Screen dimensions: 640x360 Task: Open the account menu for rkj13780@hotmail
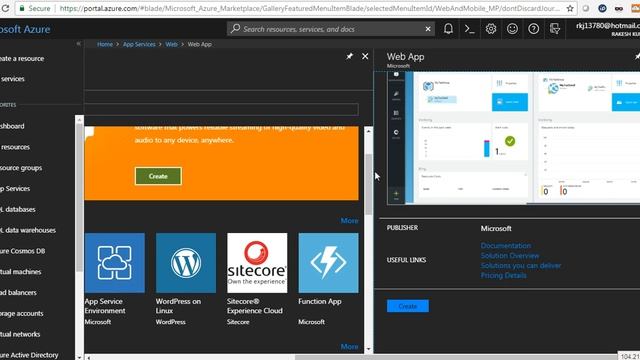608,29
